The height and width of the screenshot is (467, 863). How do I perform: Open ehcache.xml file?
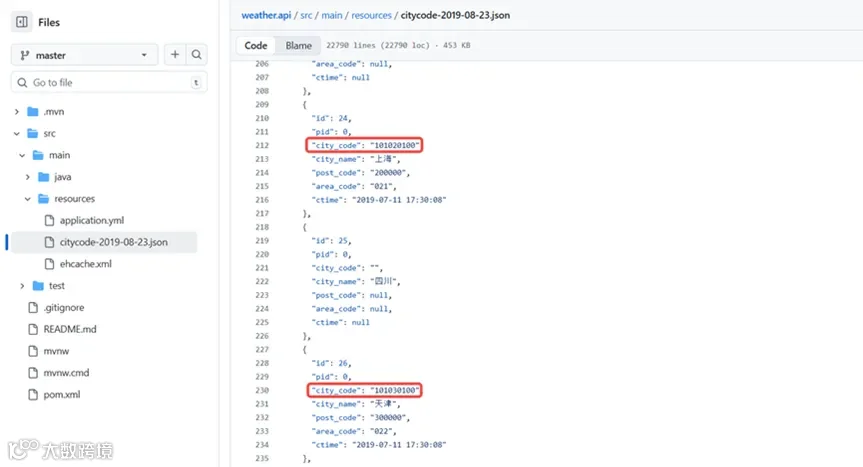[85, 264]
